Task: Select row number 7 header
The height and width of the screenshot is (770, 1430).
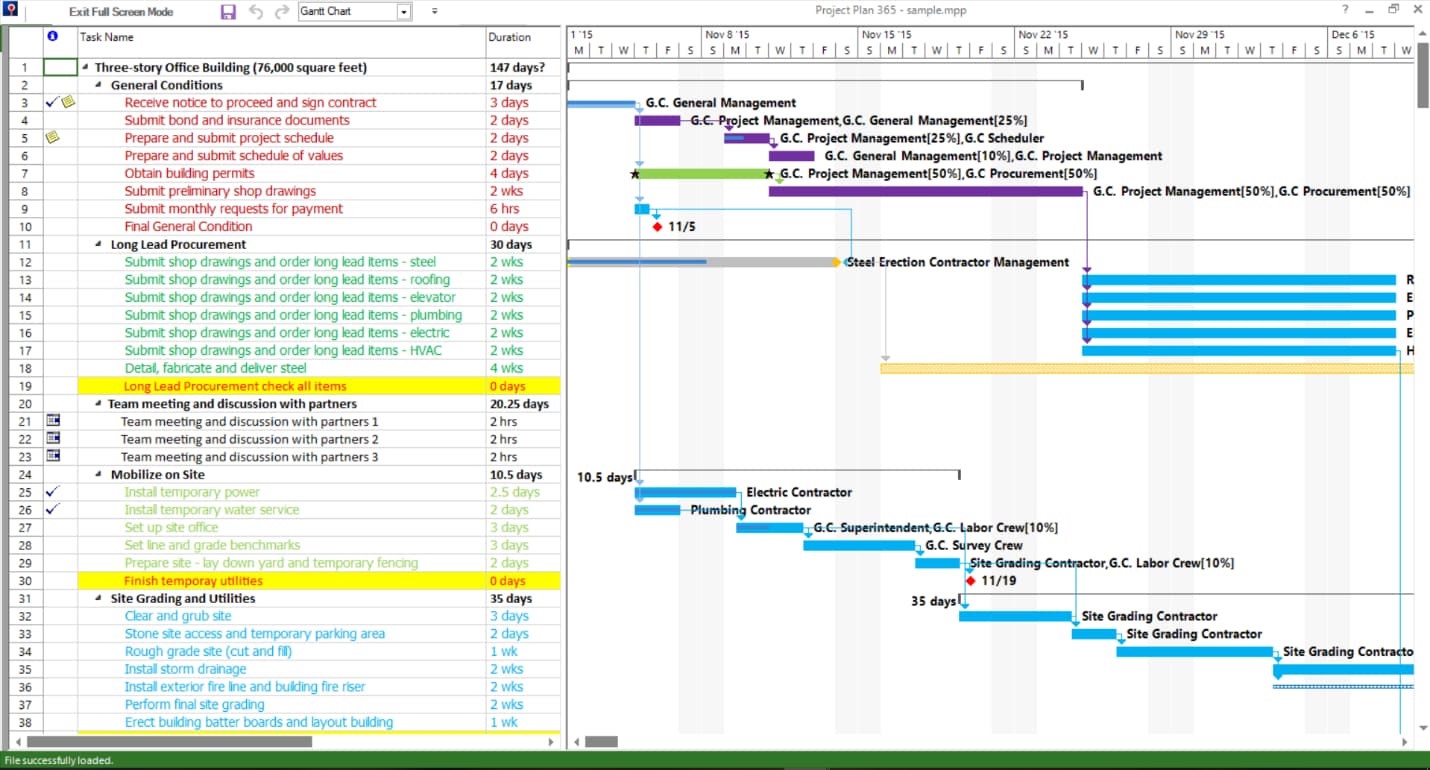Action: [24, 173]
